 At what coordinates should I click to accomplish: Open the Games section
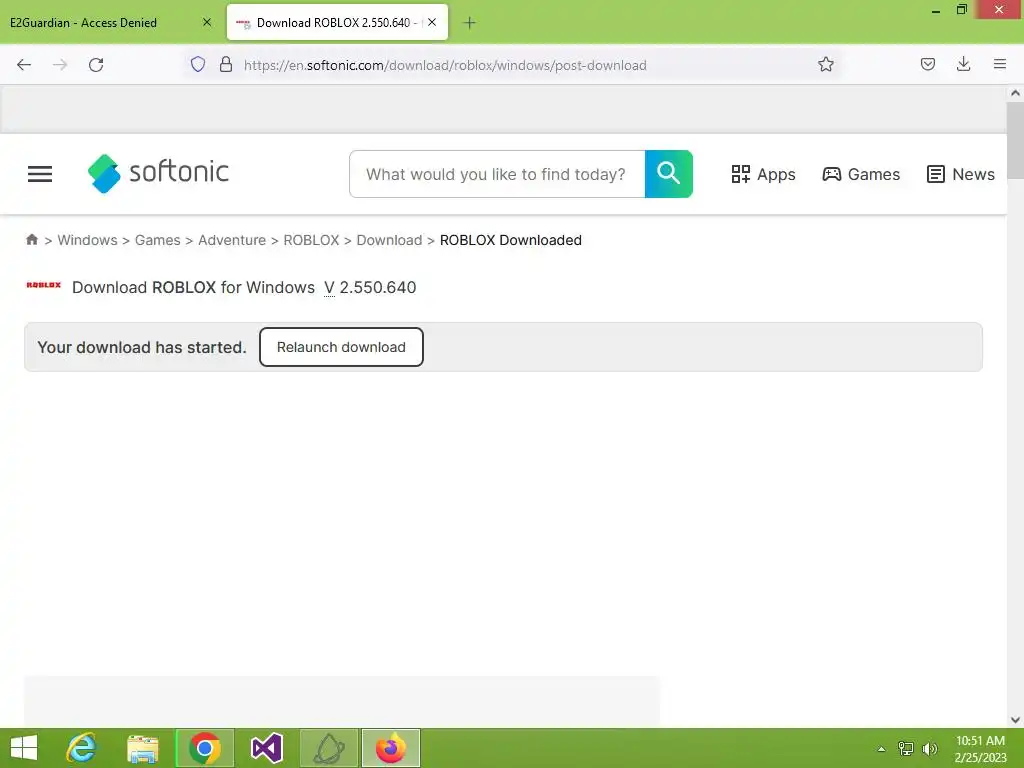pos(861,174)
